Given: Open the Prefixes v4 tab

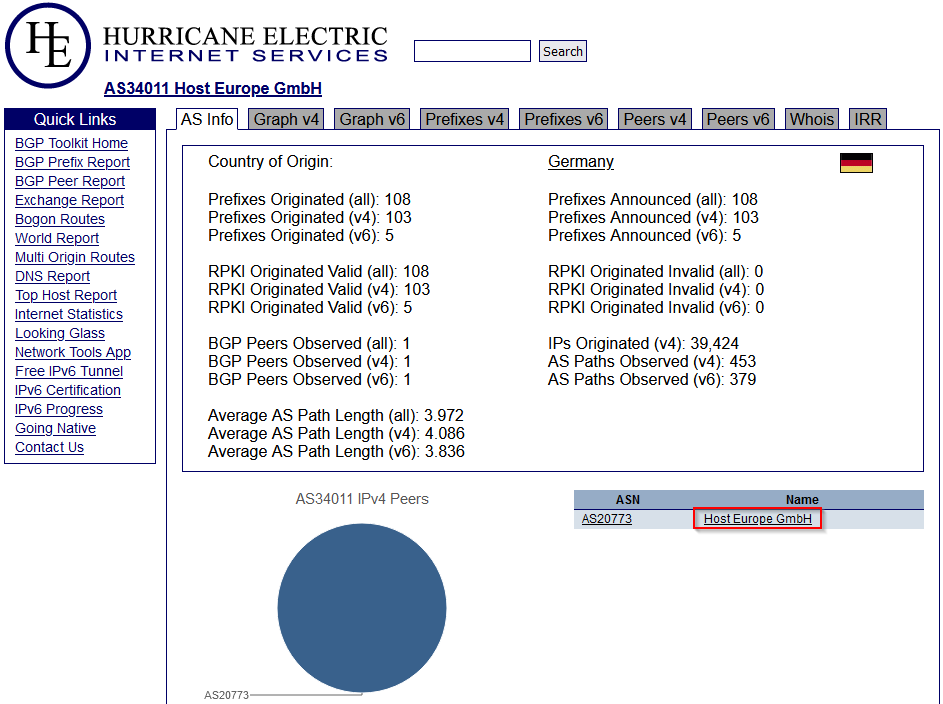Looking at the screenshot, I should [x=464, y=119].
